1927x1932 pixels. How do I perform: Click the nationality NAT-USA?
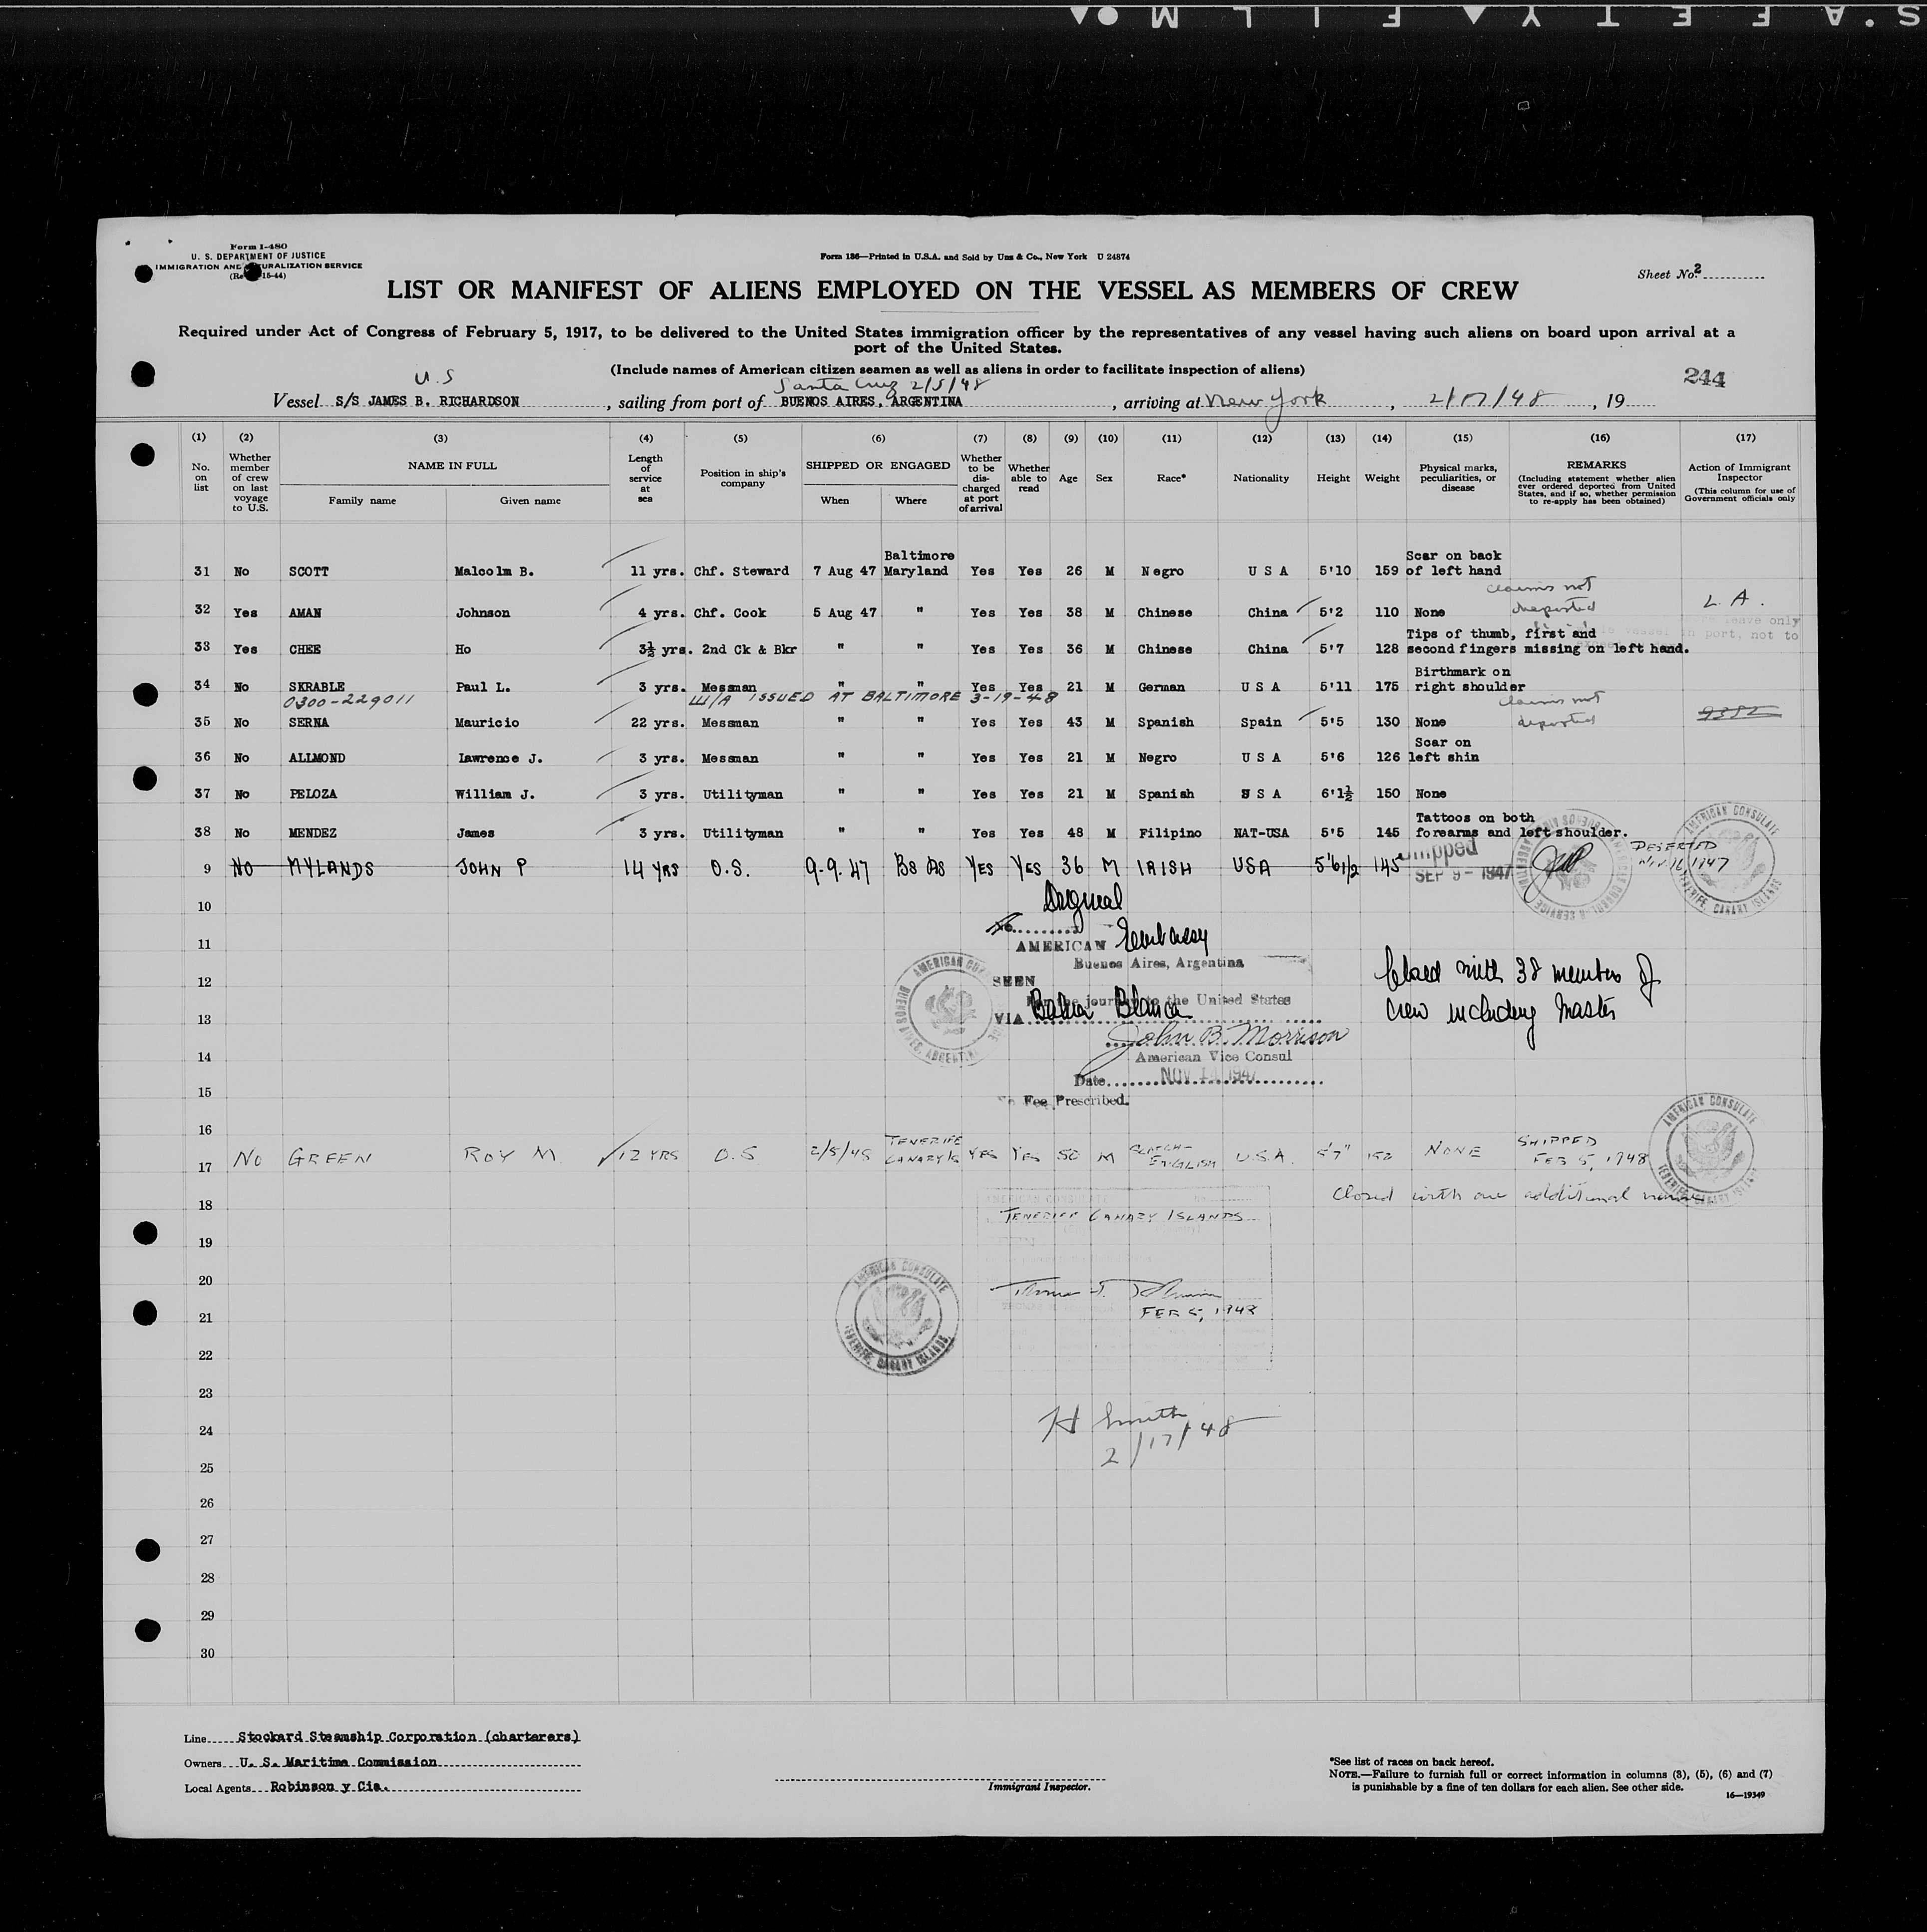[1262, 833]
